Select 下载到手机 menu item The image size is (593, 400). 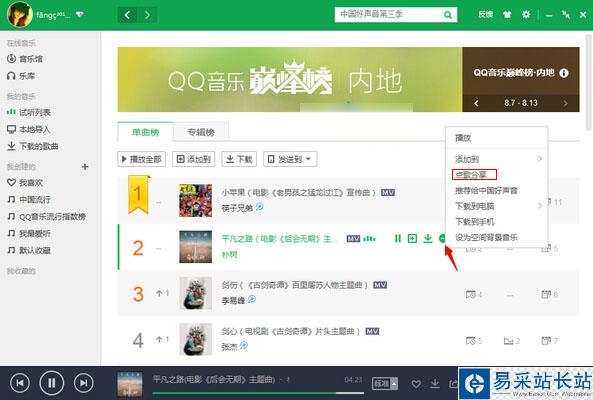coord(497,222)
